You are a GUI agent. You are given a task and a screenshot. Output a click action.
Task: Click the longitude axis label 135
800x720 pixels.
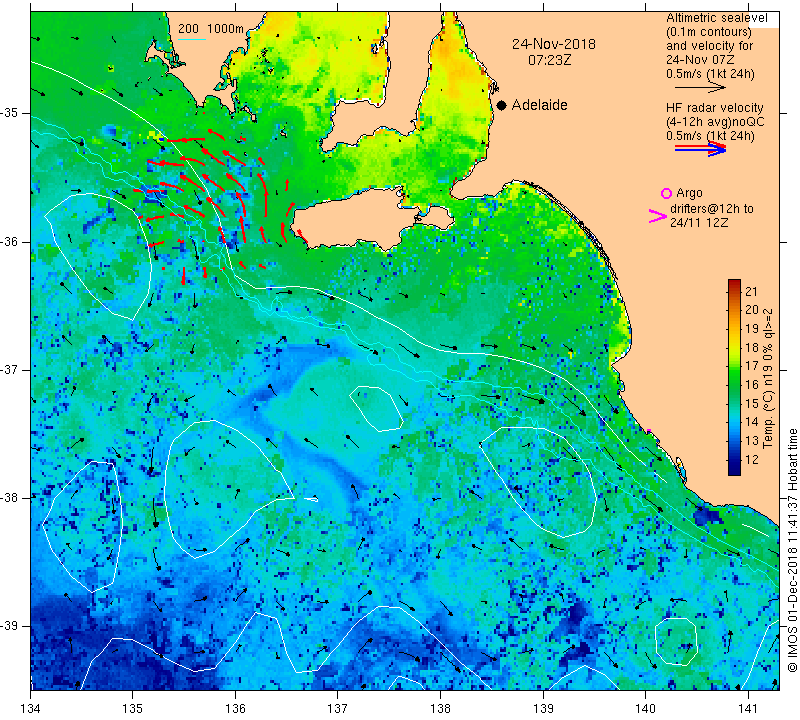[x=133, y=708]
